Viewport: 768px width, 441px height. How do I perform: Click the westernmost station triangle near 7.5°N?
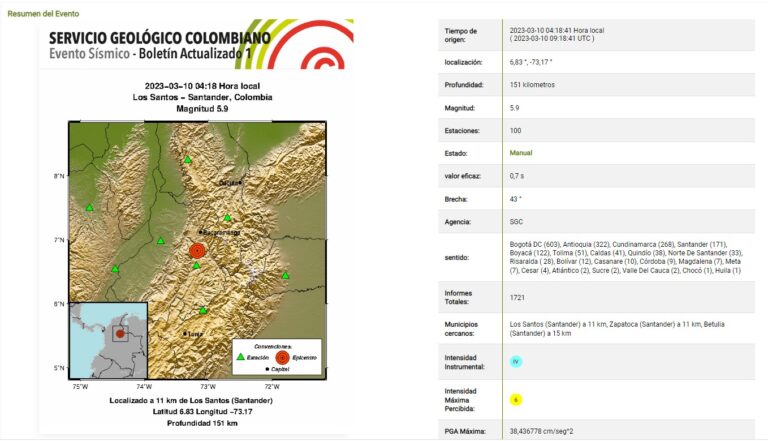pyautogui.click(x=90, y=208)
